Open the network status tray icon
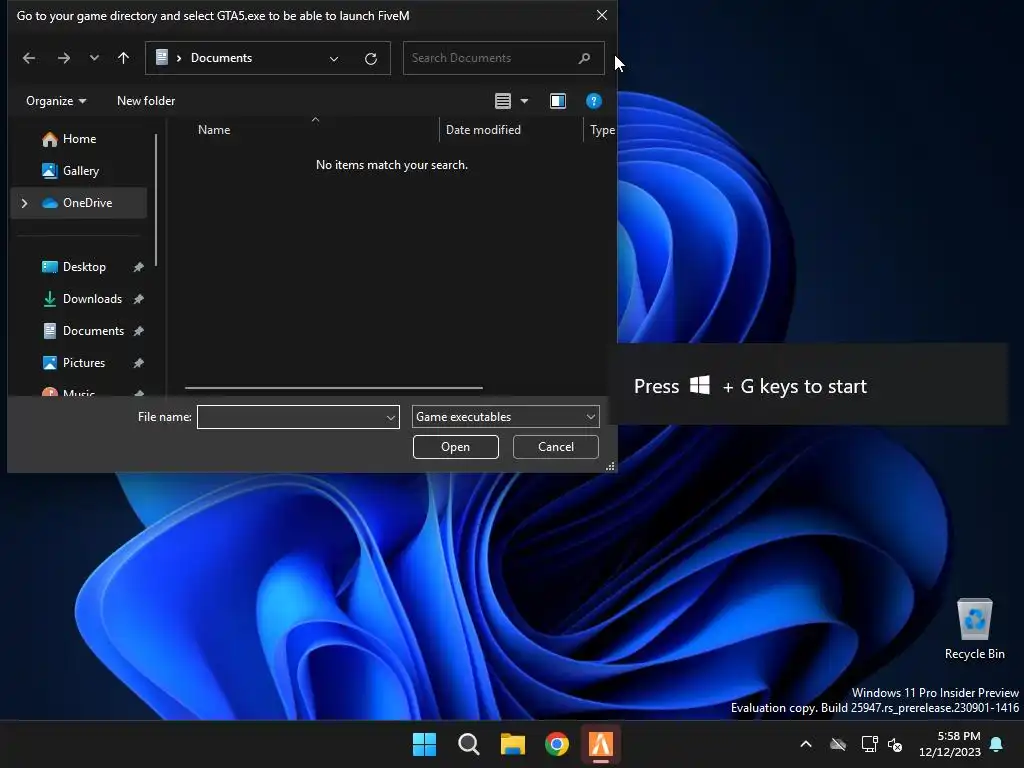This screenshot has width=1024, height=768. 869,744
